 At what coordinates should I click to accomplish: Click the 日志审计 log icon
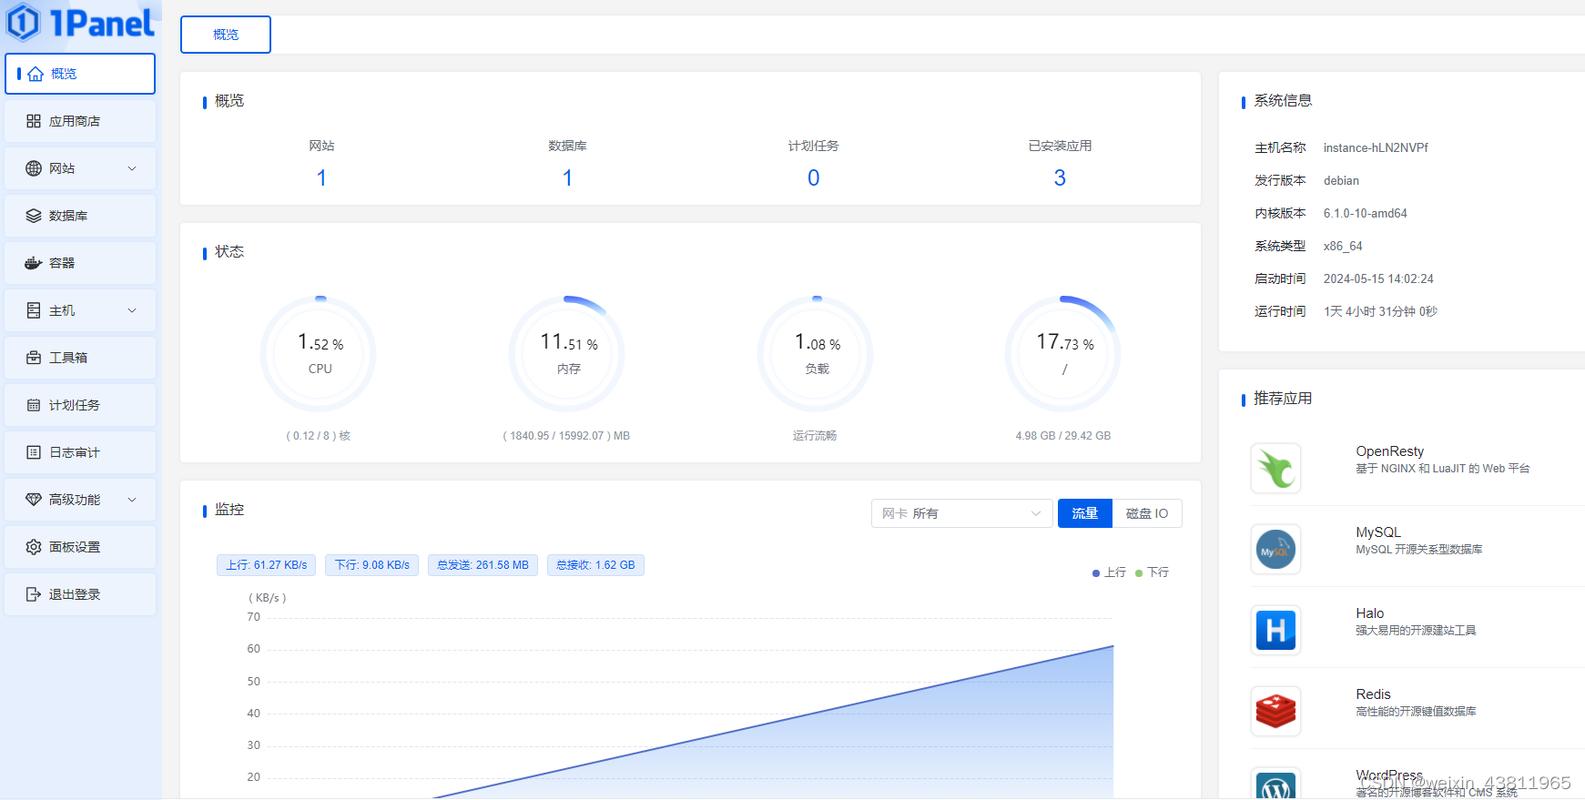click(33, 452)
